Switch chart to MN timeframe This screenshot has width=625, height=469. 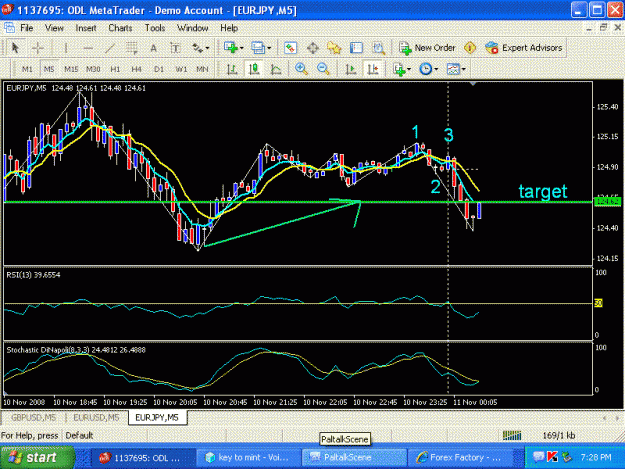coord(202,69)
